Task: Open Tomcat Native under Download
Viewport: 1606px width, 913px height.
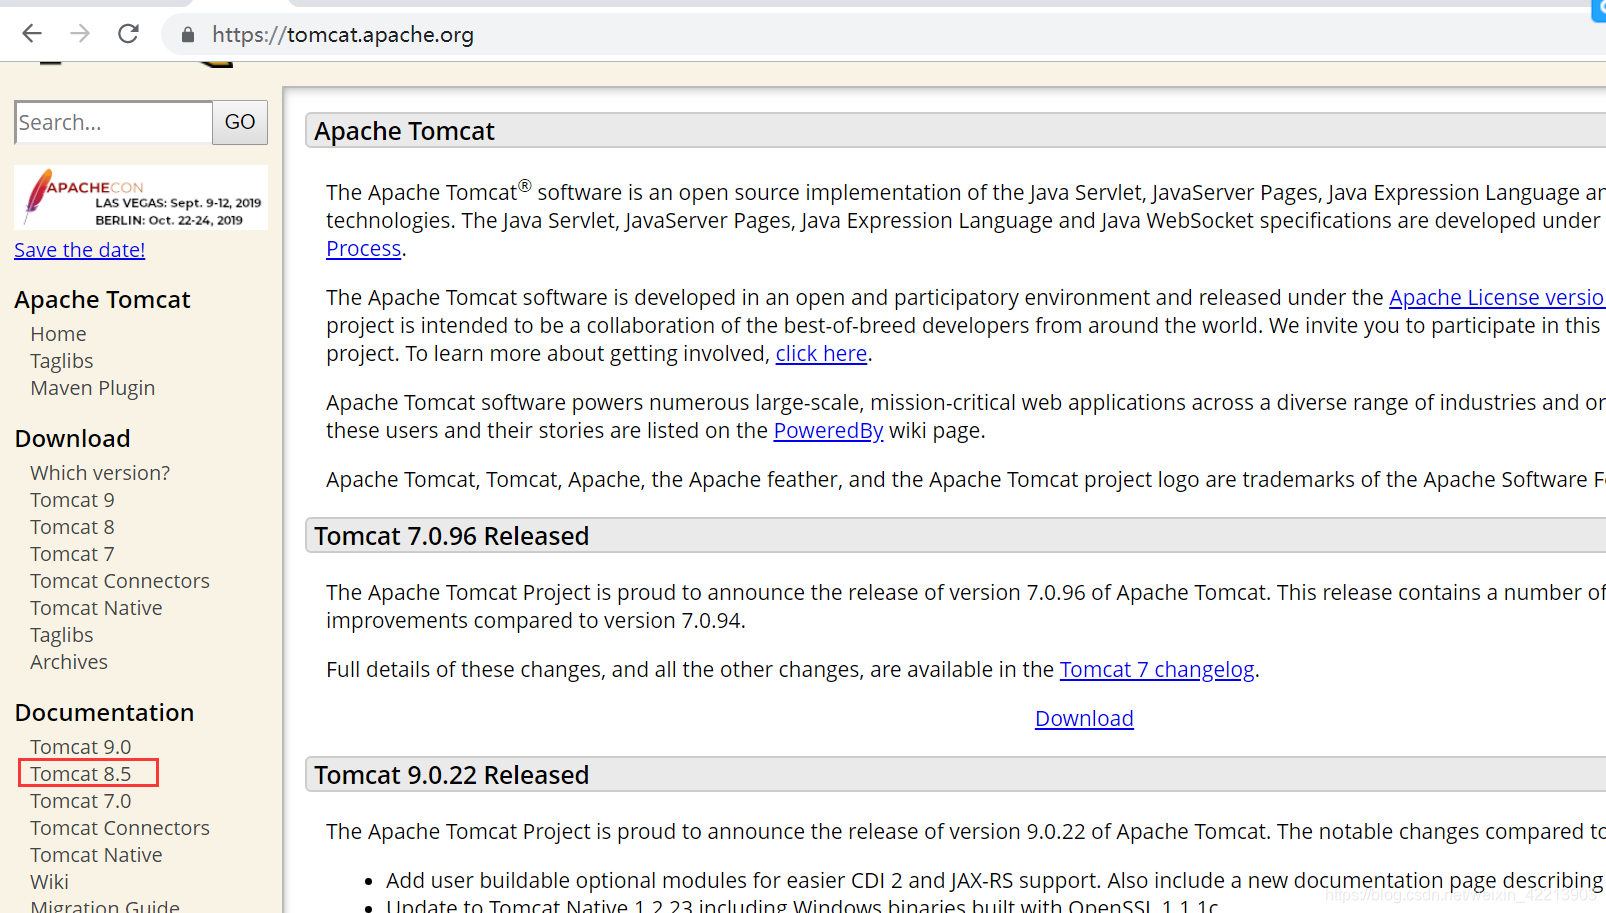Action: point(96,608)
